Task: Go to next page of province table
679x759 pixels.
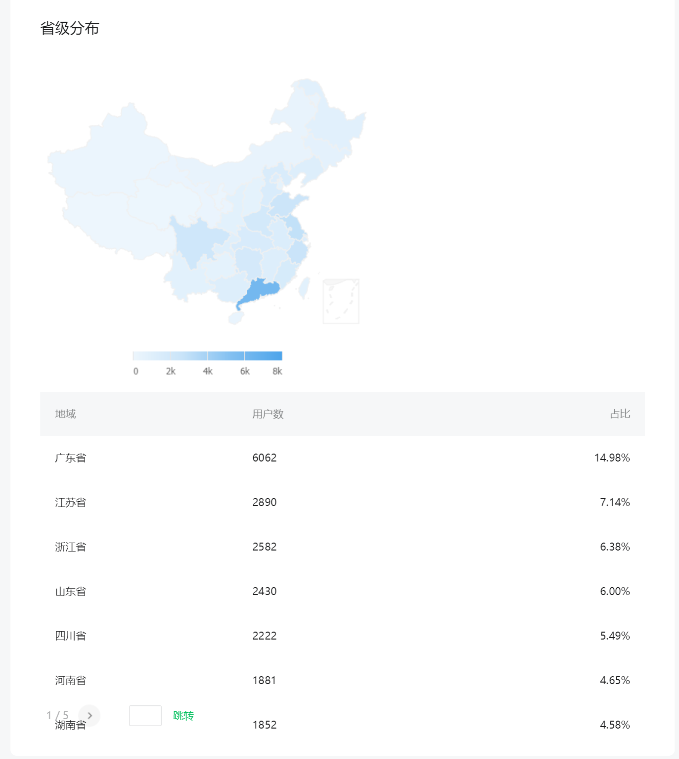Action: click(x=90, y=715)
